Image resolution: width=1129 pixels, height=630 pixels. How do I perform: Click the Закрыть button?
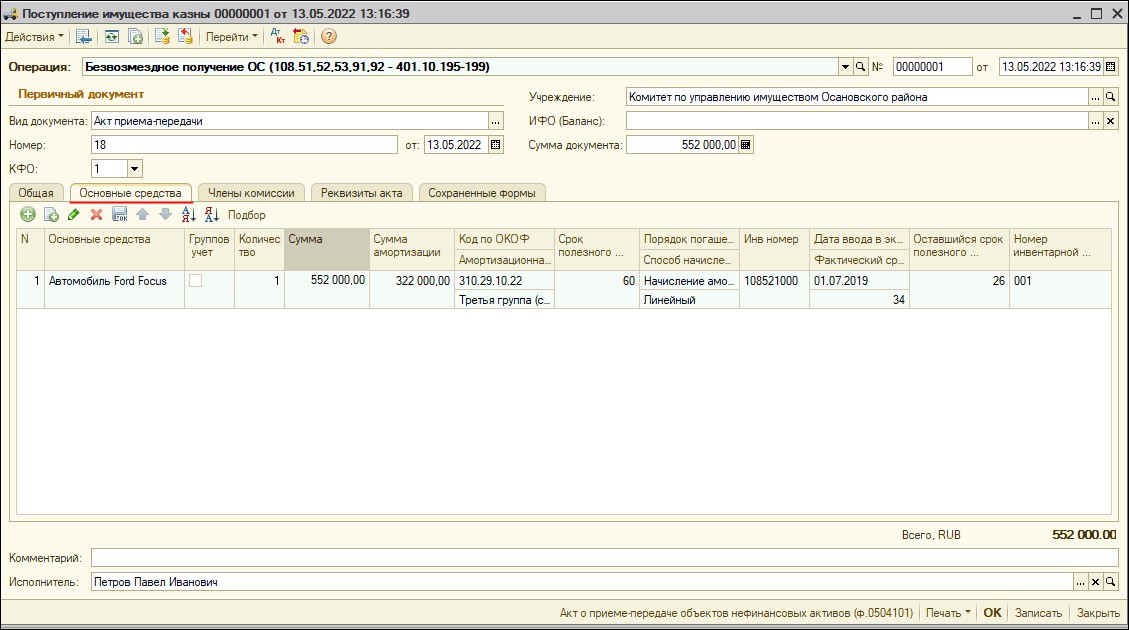[1098, 613]
